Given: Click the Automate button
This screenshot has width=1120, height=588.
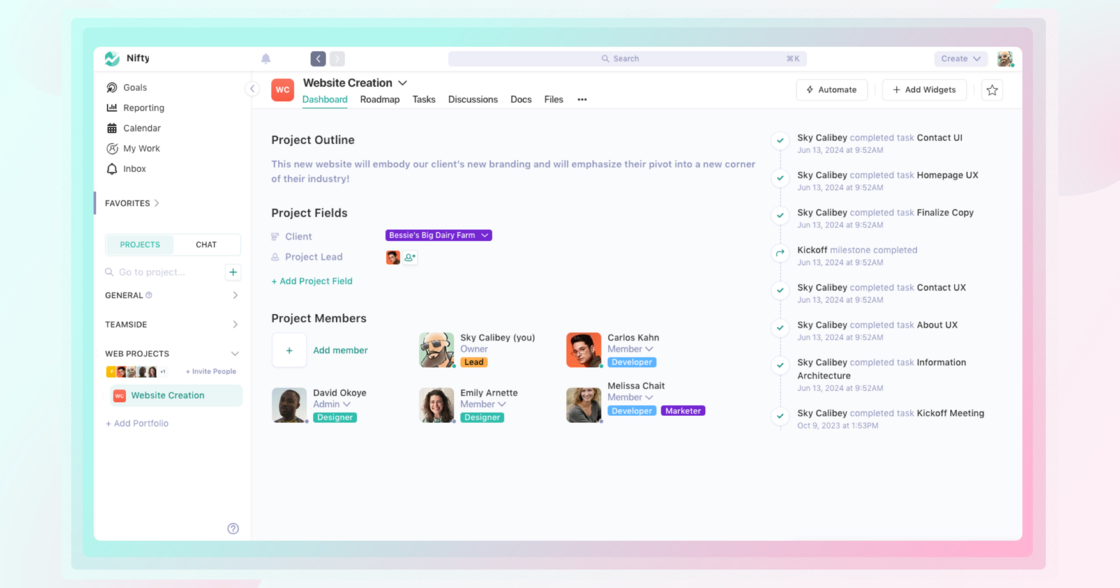Looking at the screenshot, I should (831, 90).
